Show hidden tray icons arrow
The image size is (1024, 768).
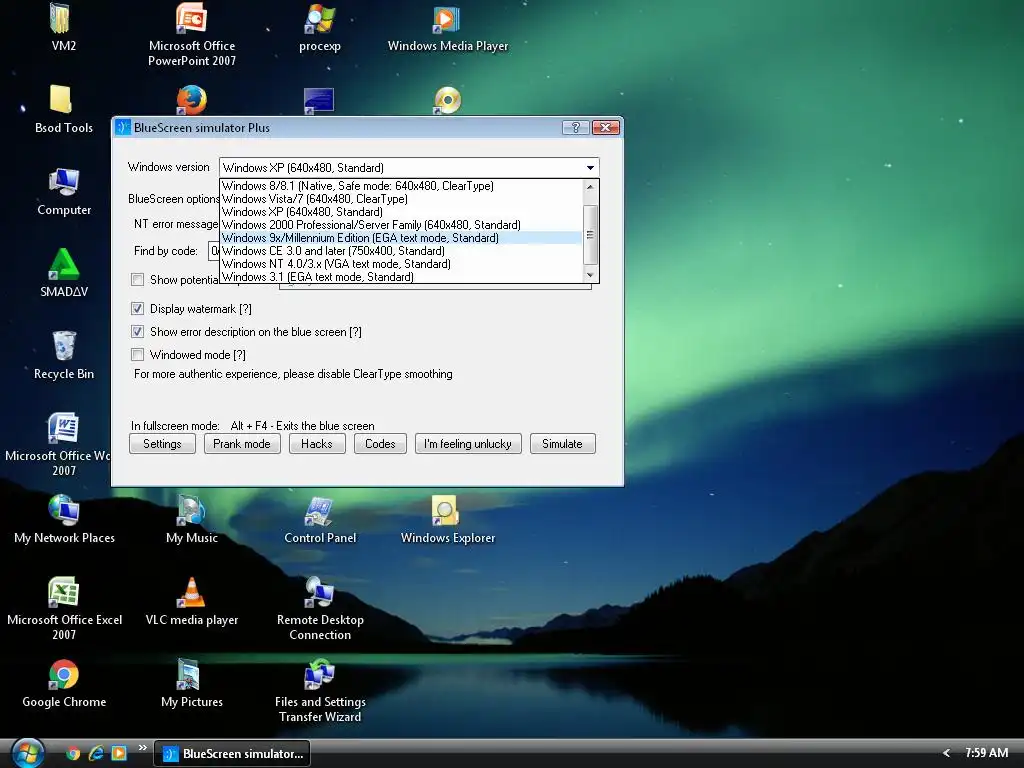point(946,753)
